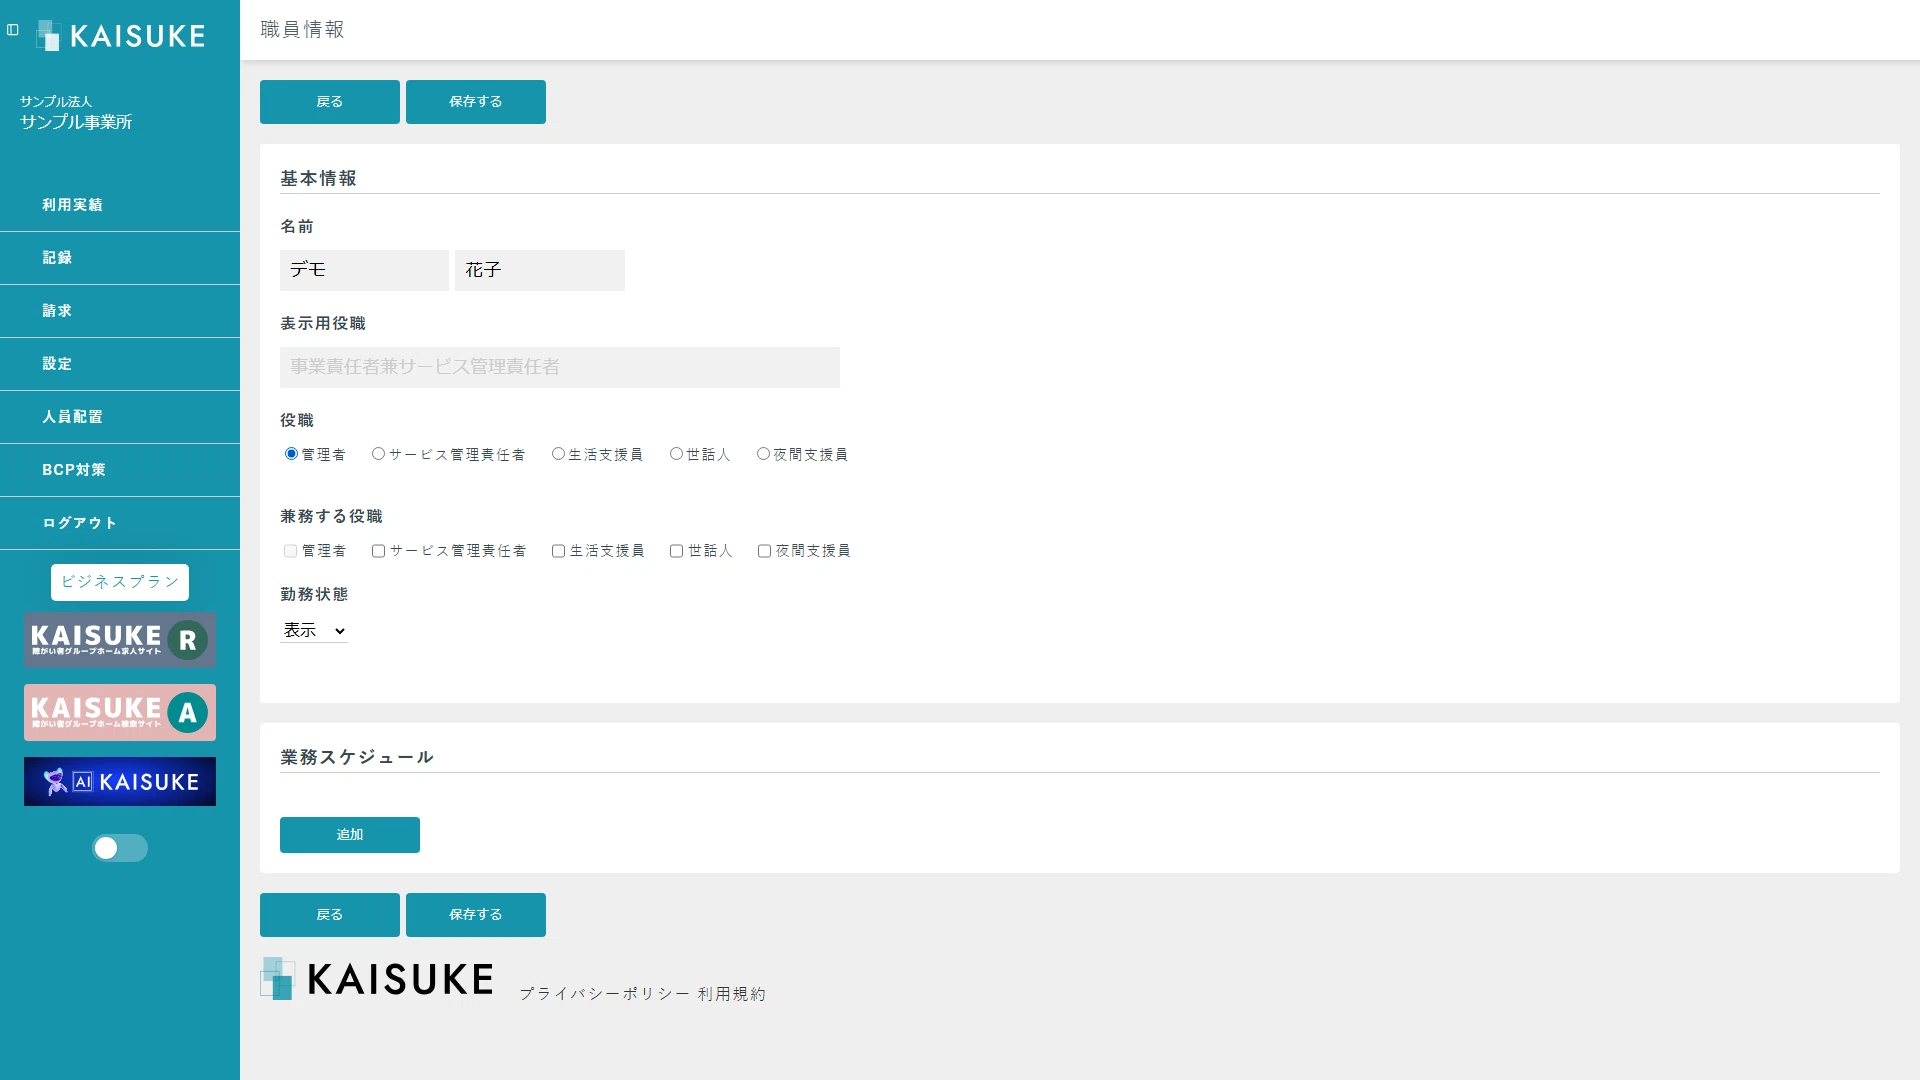Open the KAISUKE A search site banner
The height and width of the screenshot is (1080, 1920).
click(x=120, y=712)
